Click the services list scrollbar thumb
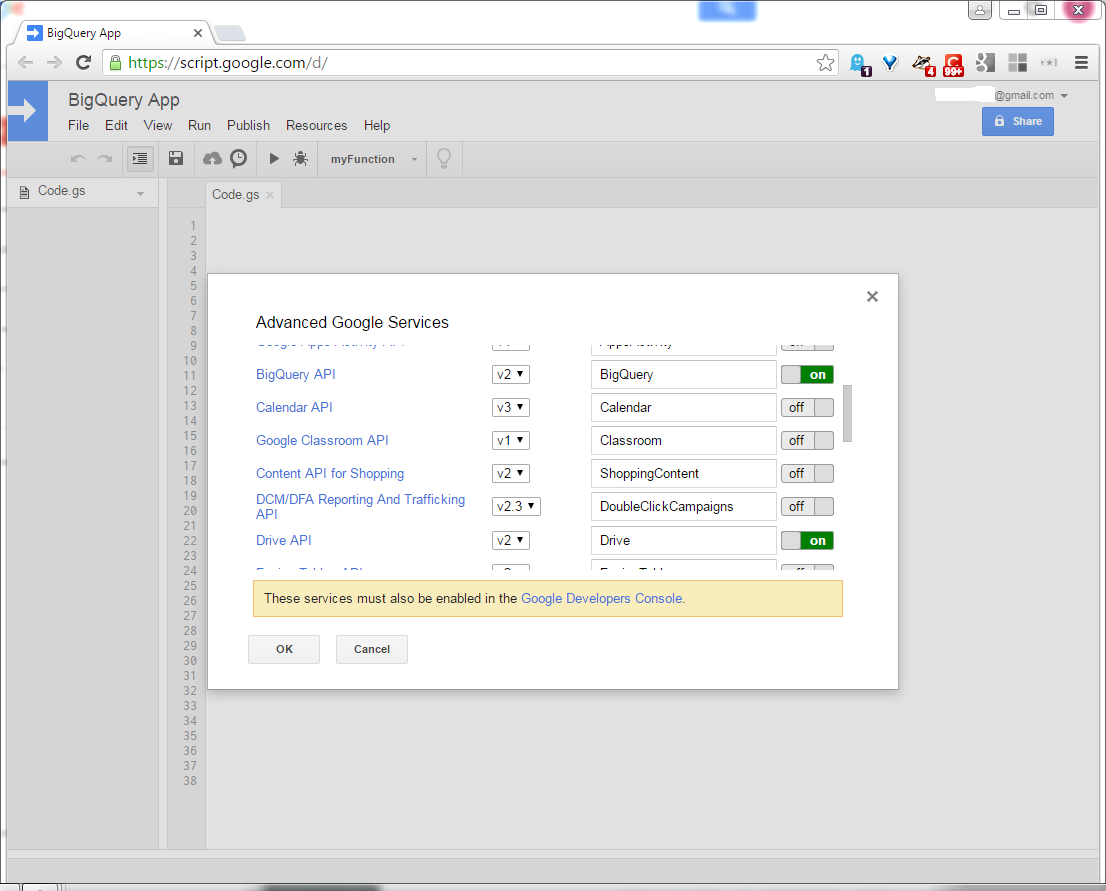 (x=848, y=413)
